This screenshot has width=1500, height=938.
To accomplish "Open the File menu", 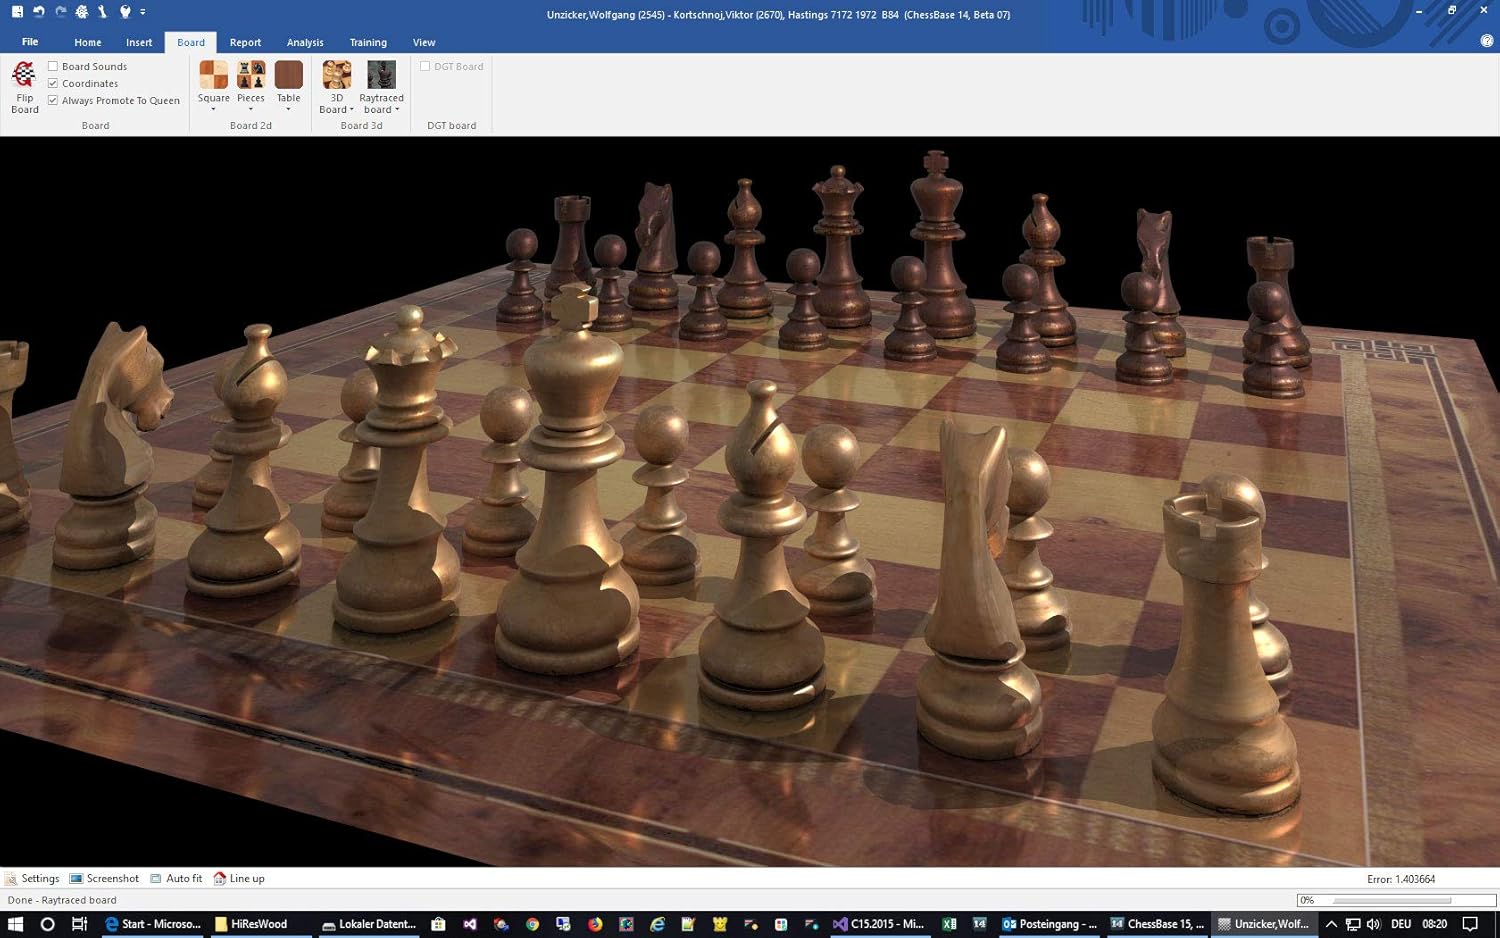I will tap(30, 42).
